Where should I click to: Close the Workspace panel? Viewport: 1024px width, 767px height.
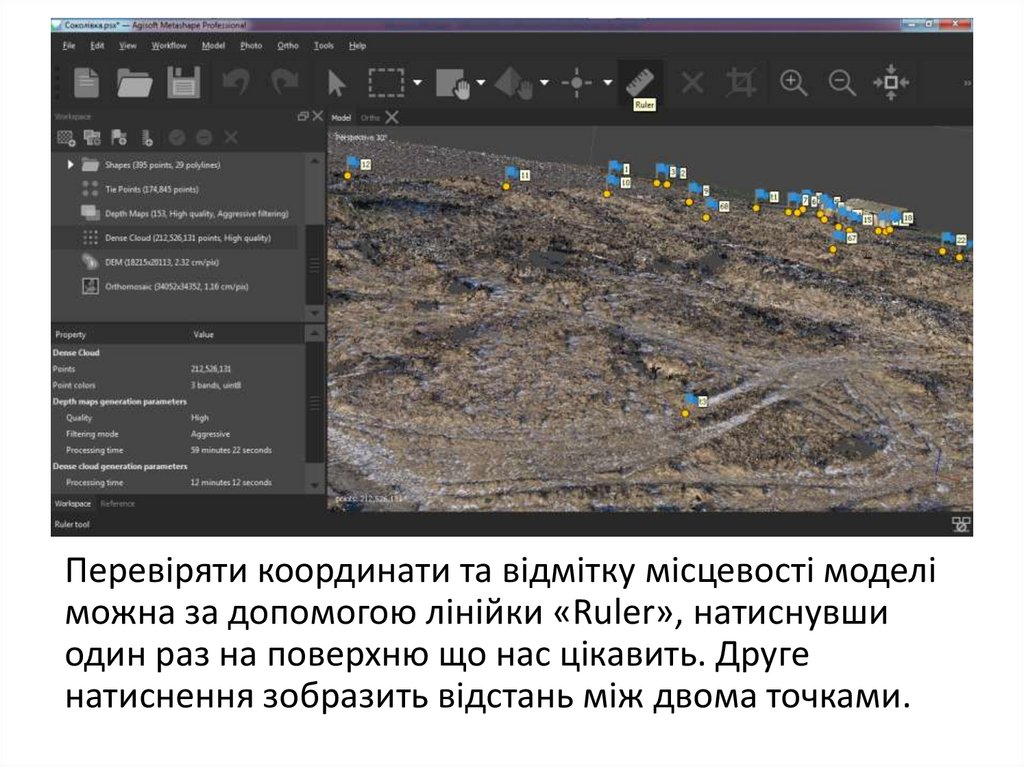tap(317, 116)
